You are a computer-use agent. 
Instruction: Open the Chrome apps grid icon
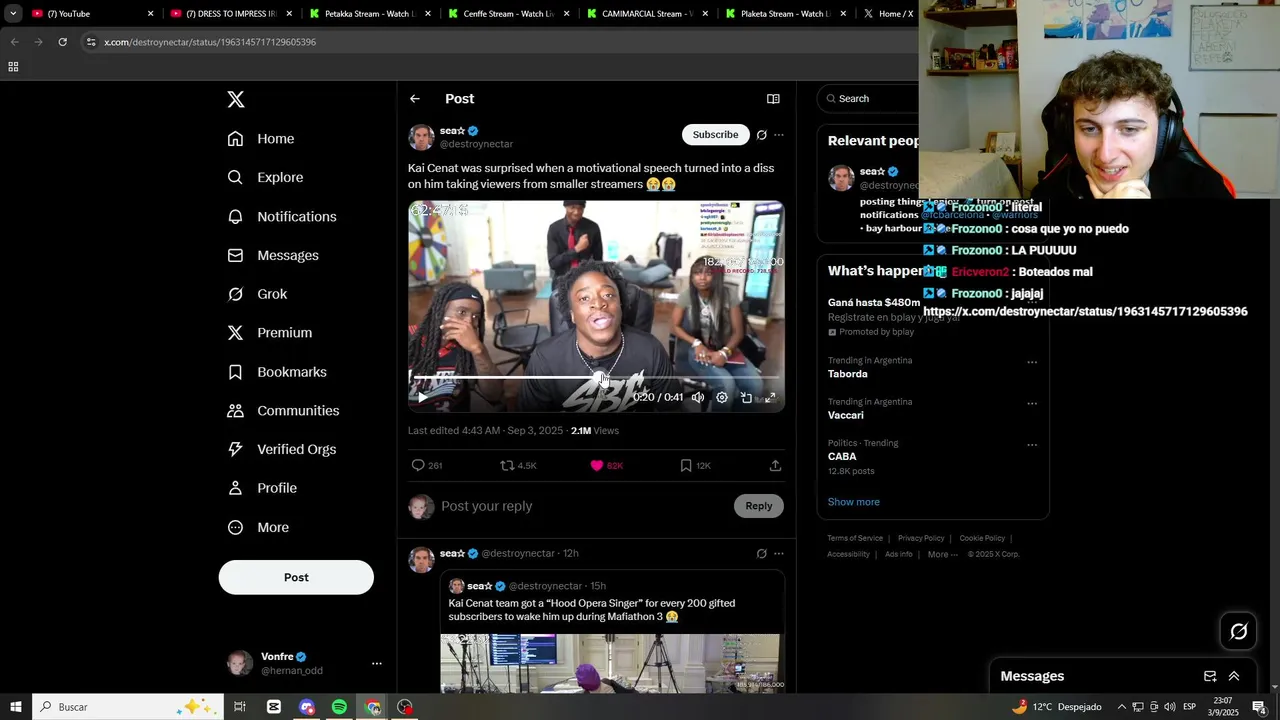[13, 67]
